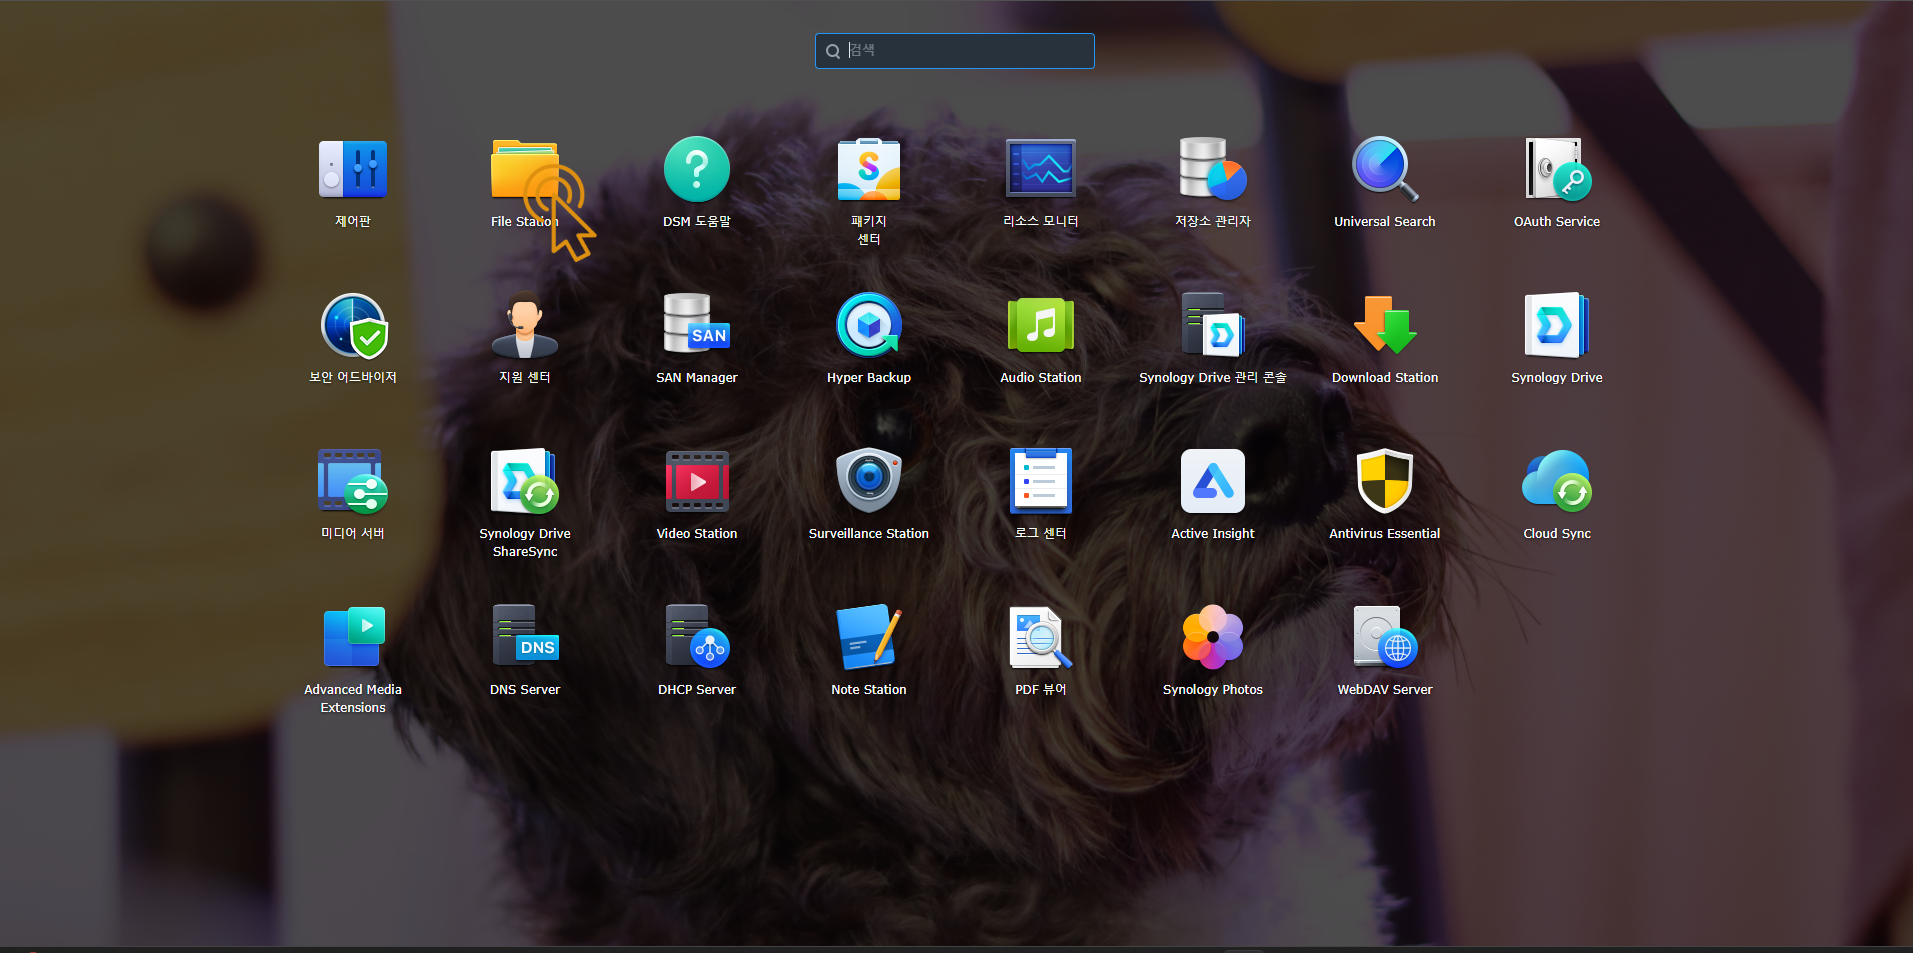Open 패키지 센터 (Package Center)
Screen dimensions: 1913x953
[x=869, y=169]
